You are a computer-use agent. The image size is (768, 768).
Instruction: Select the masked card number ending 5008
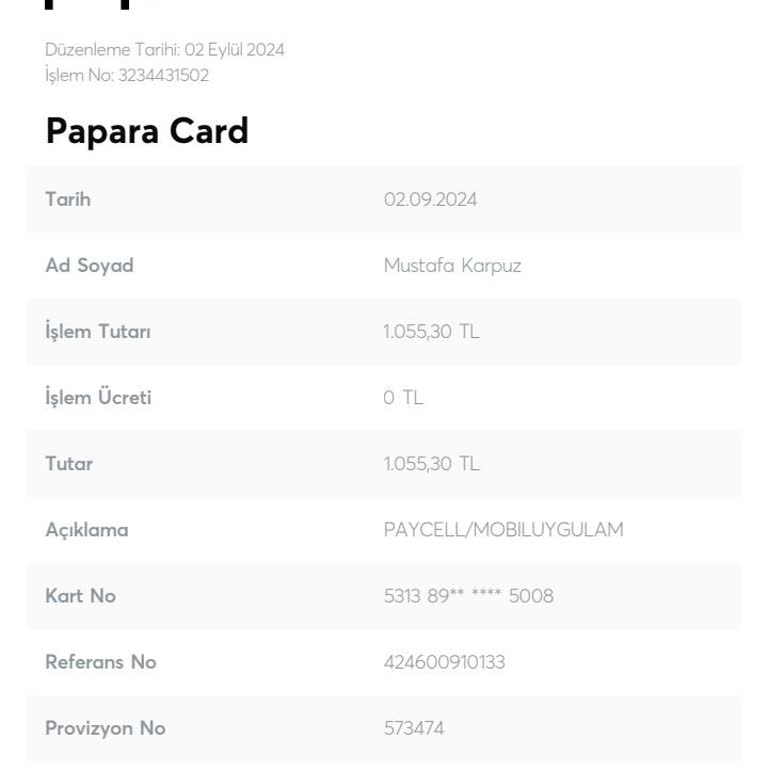[x=468, y=595]
